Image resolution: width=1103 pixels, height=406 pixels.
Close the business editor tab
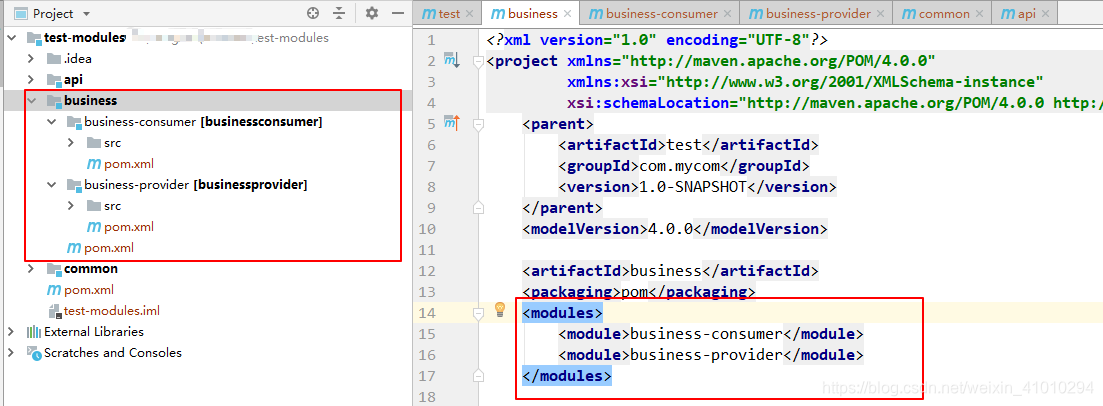568,13
